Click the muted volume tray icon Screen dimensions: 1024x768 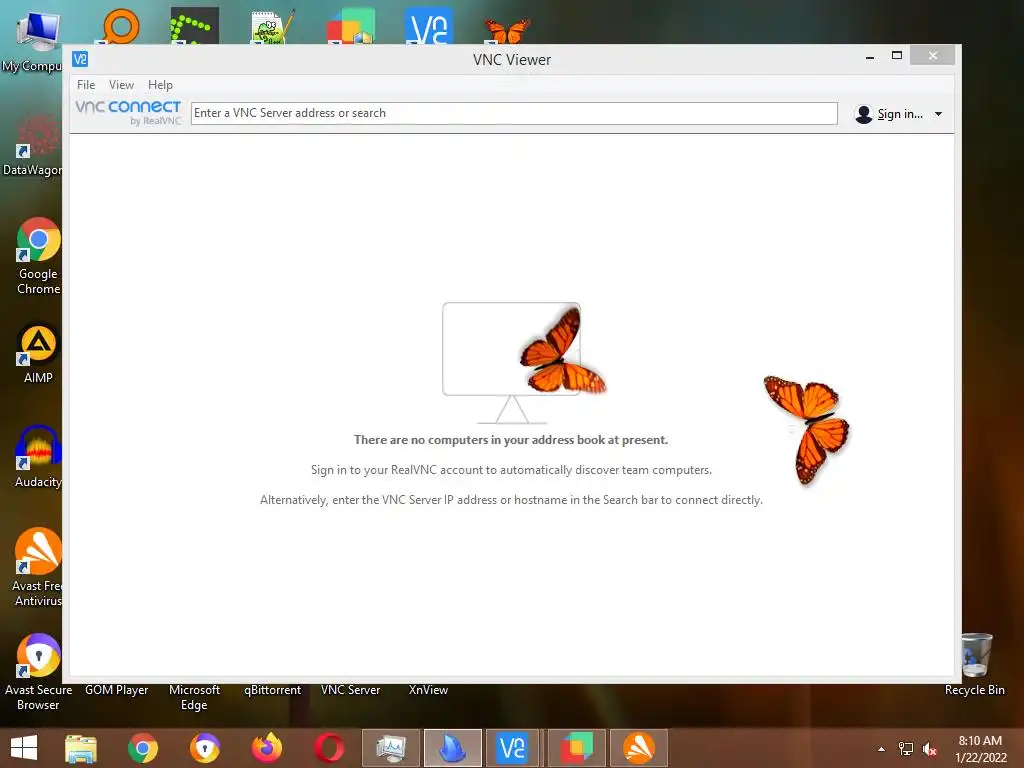pos(930,749)
